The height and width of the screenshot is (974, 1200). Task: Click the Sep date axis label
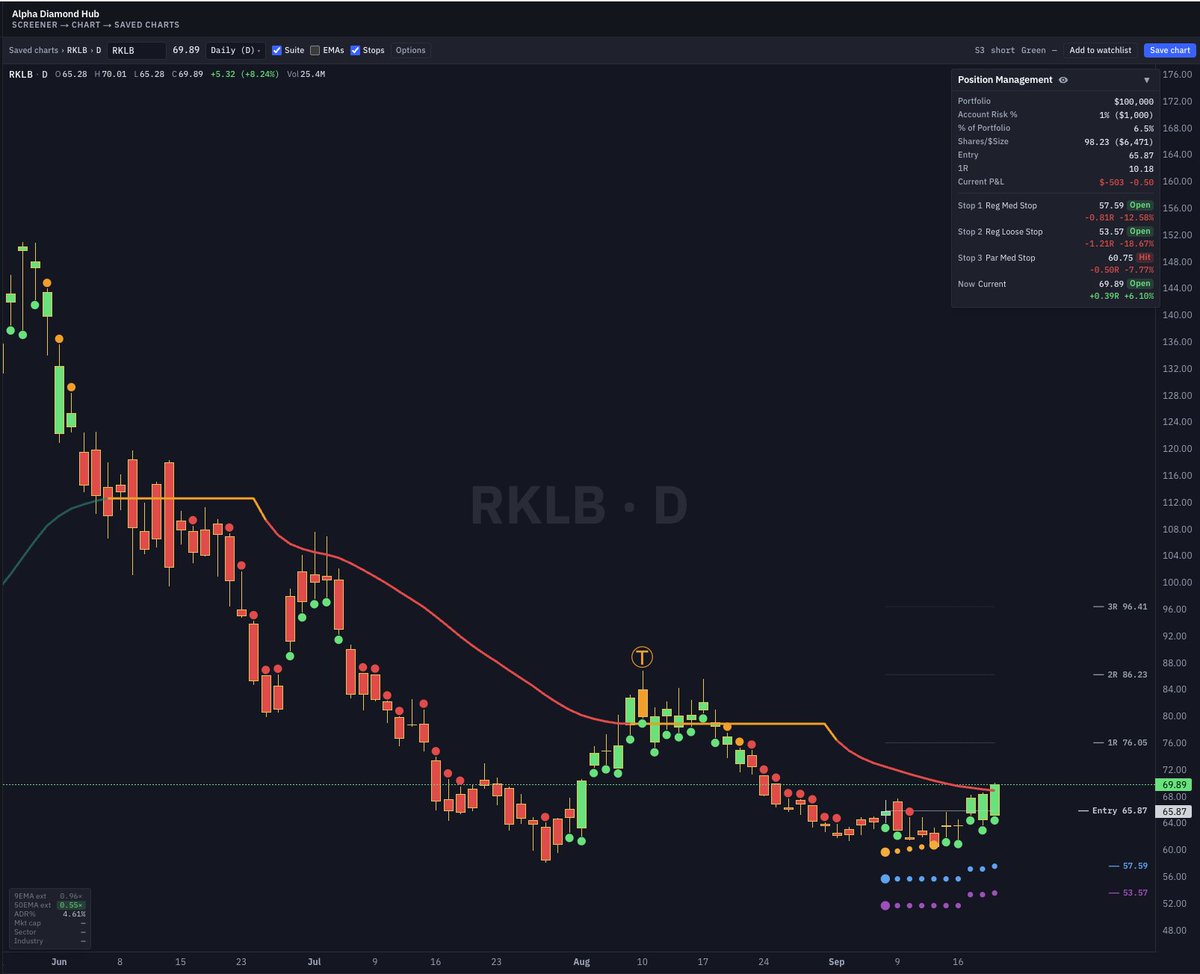(836, 961)
